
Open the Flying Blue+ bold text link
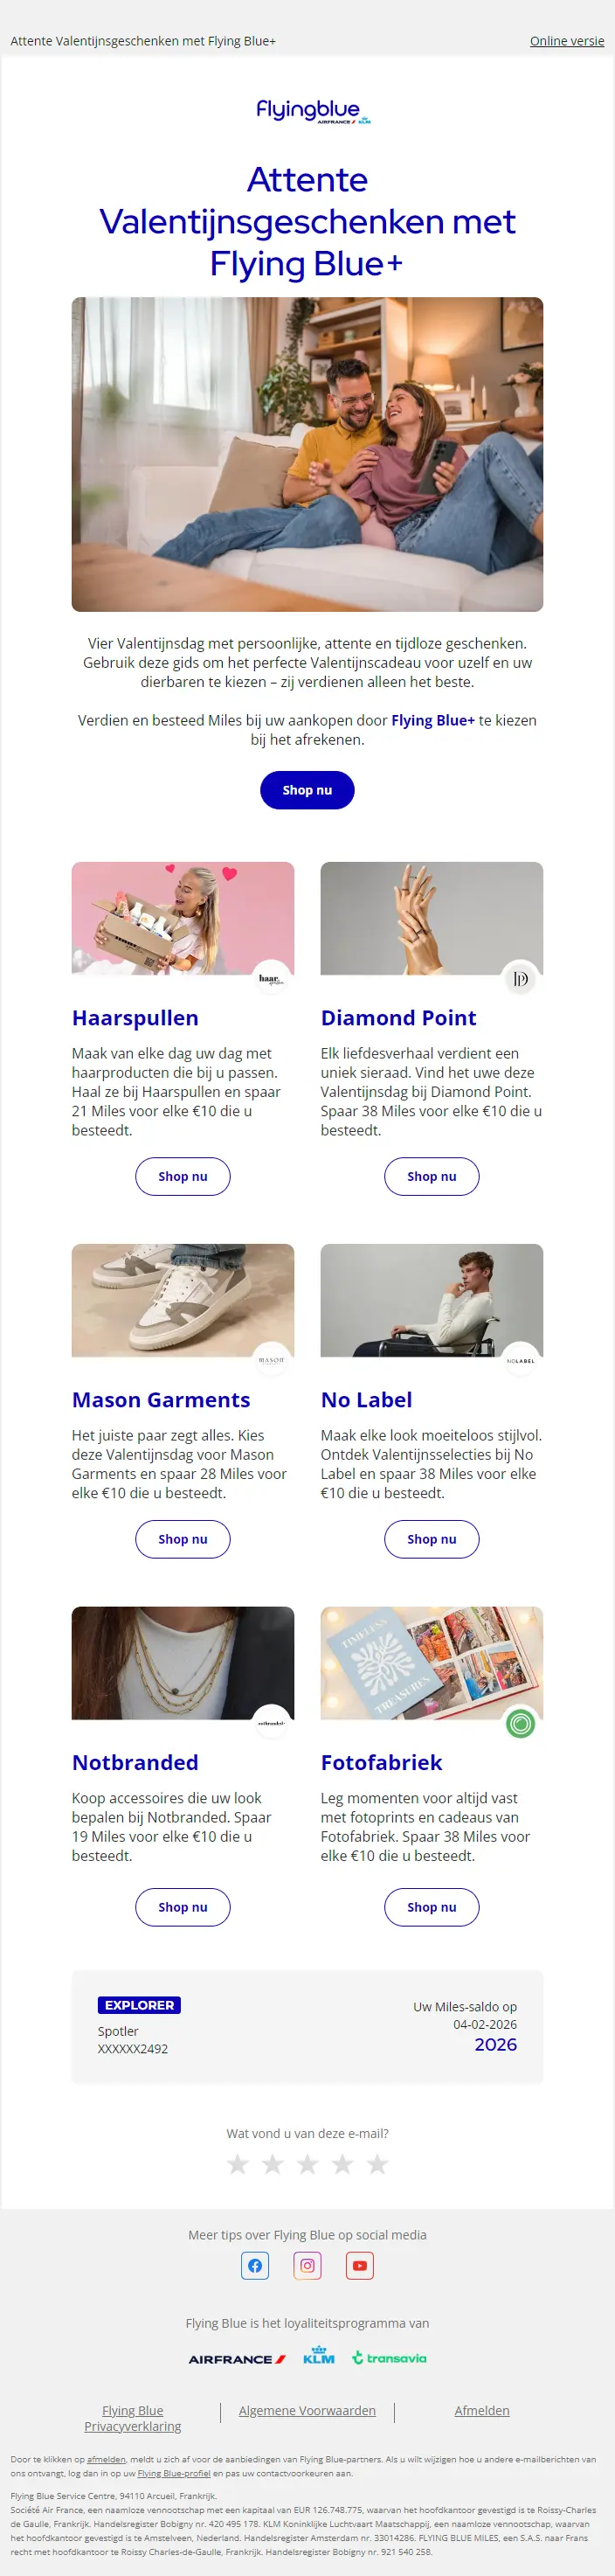[433, 720]
